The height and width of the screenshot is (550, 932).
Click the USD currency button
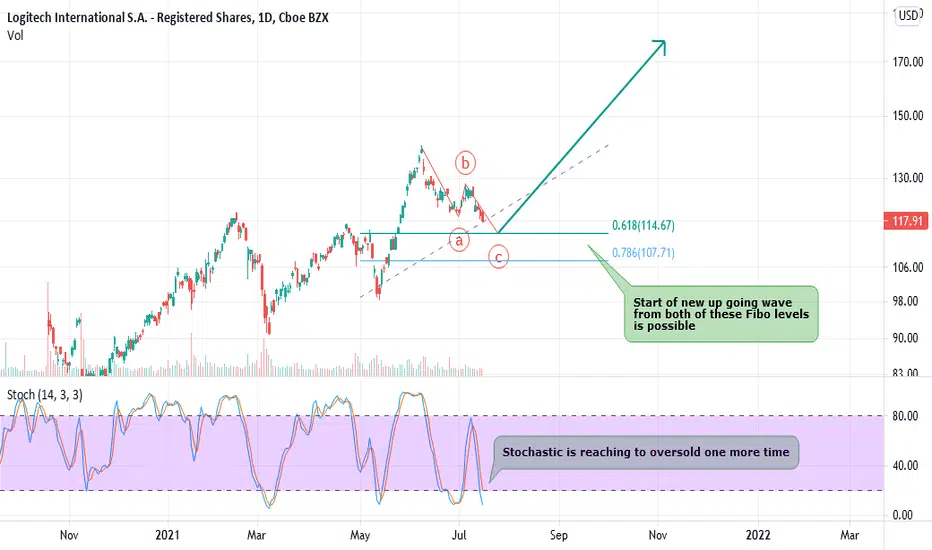(908, 15)
